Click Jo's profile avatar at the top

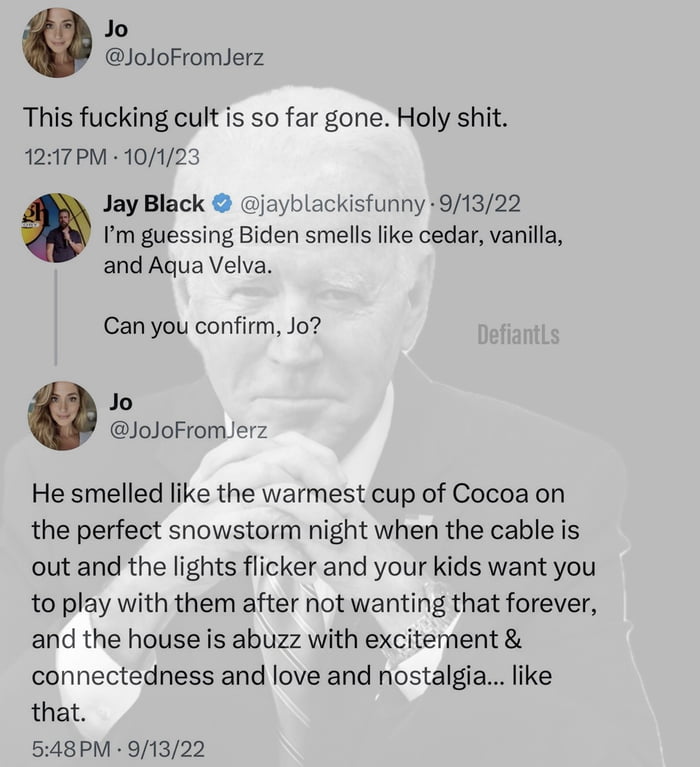(x=57, y=43)
